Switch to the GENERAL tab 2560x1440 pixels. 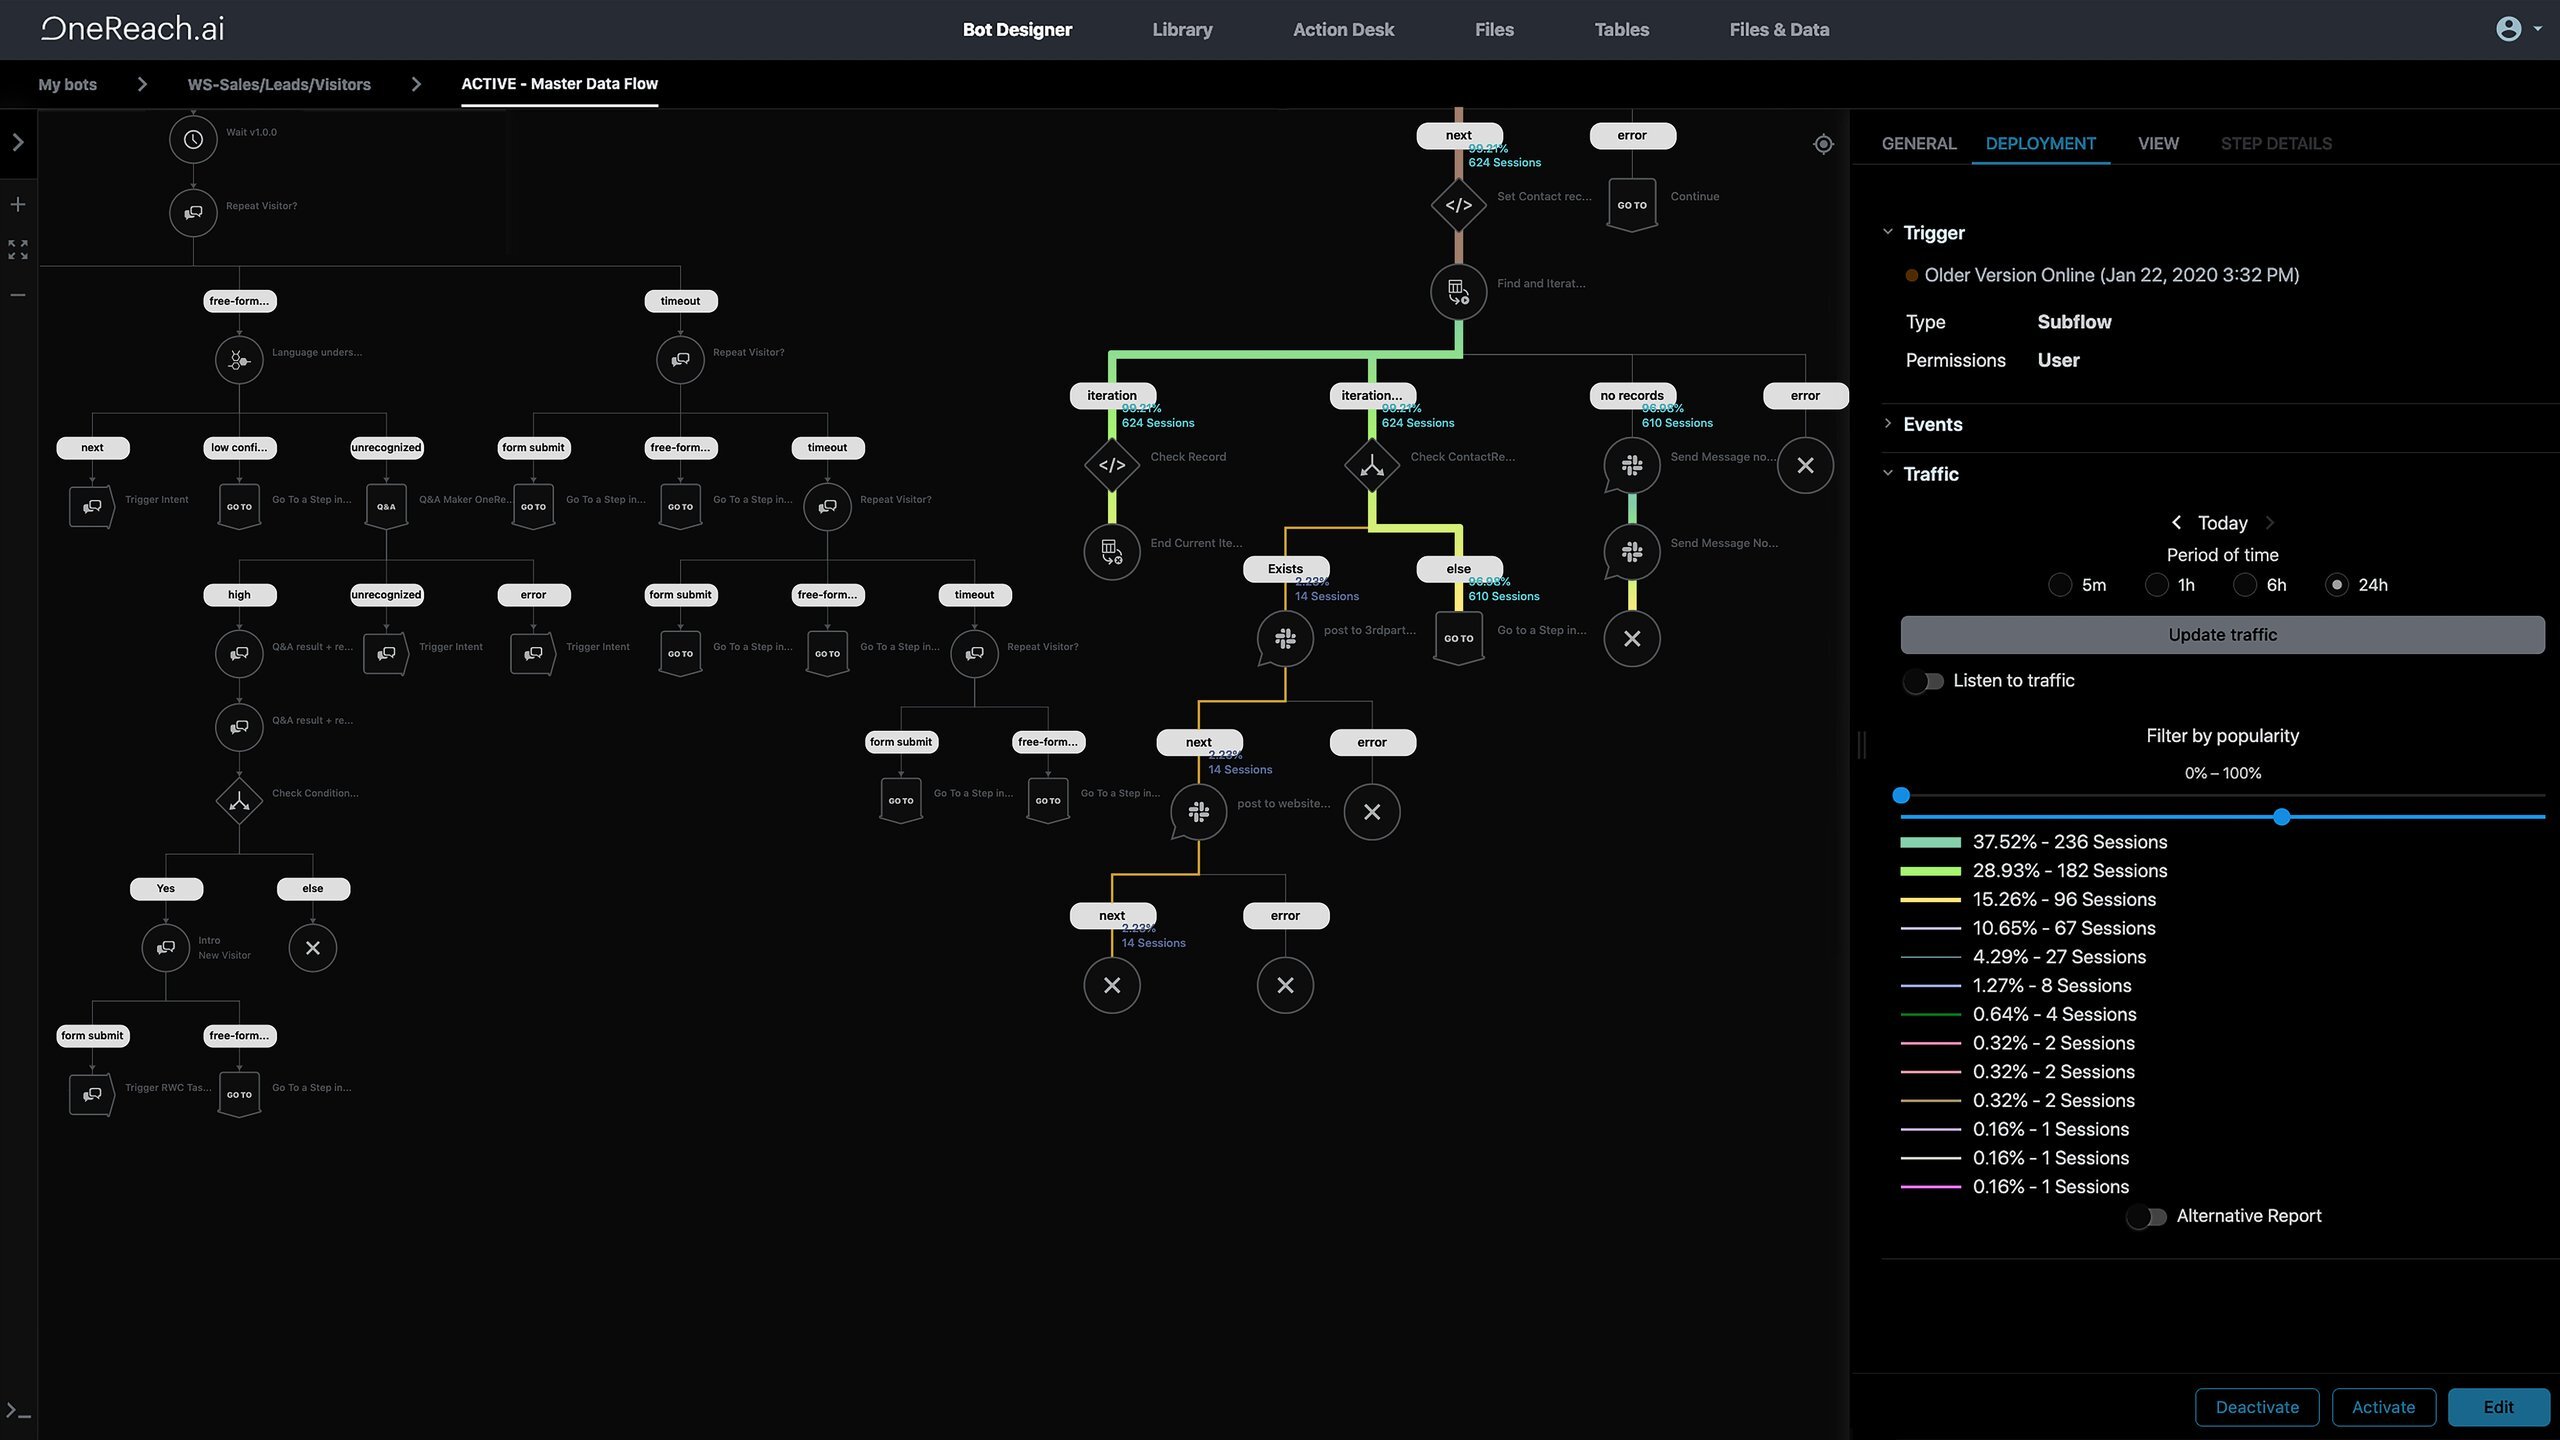(1918, 144)
